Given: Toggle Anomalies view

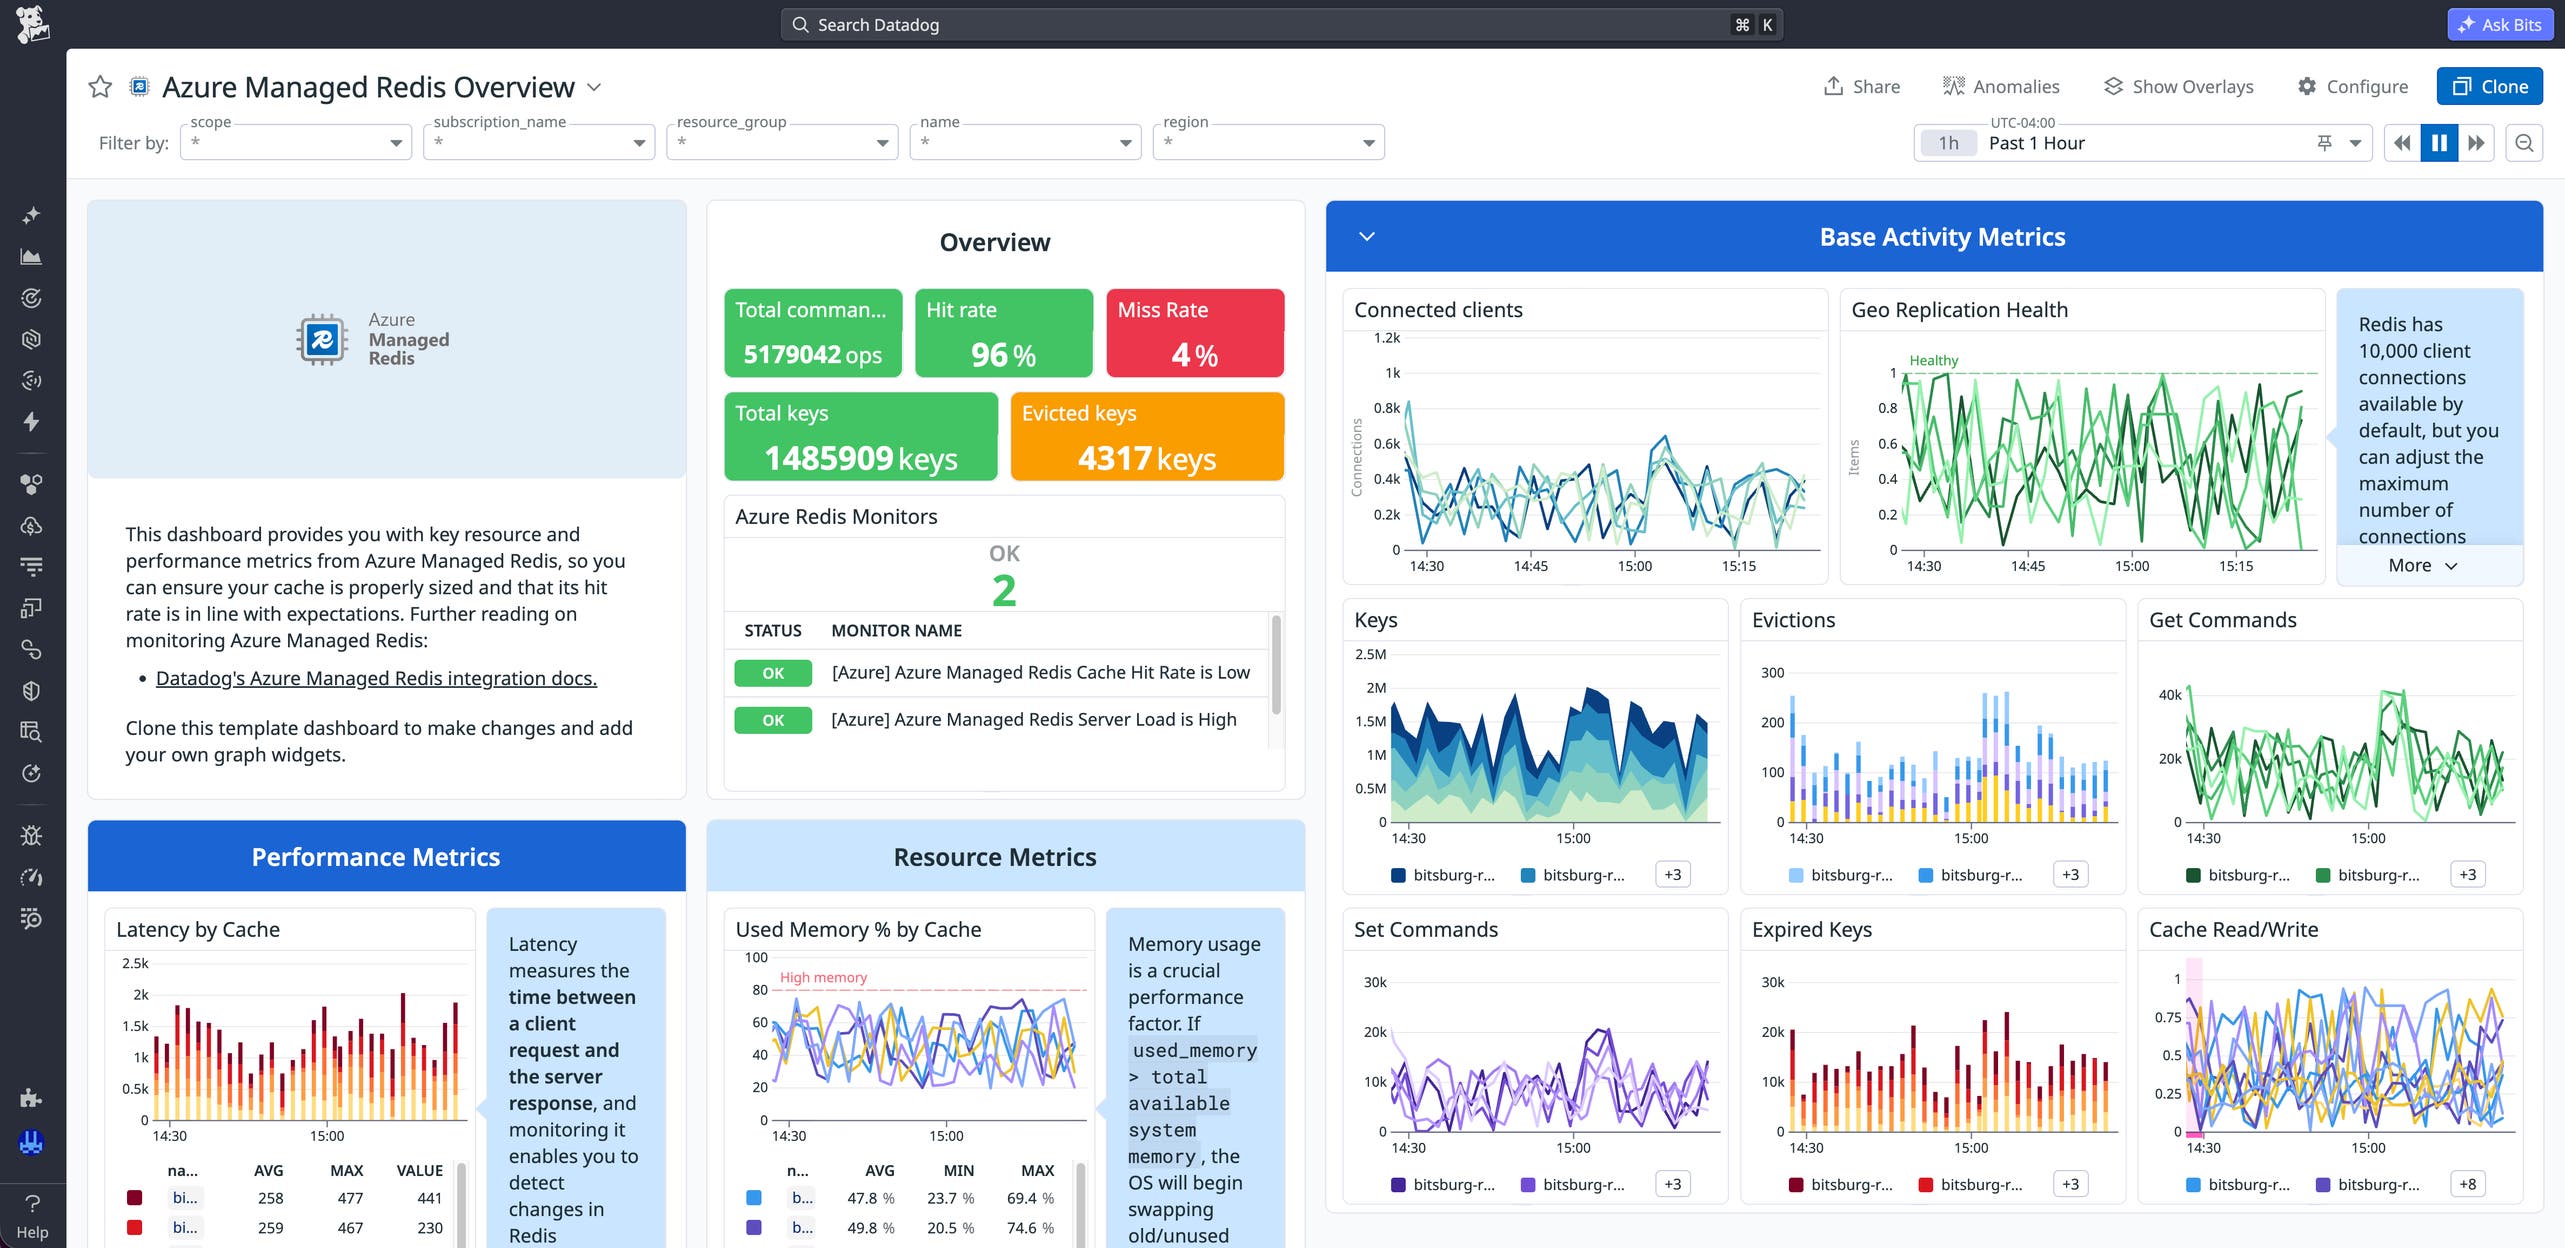Looking at the screenshot, I should pos(2001,87).
